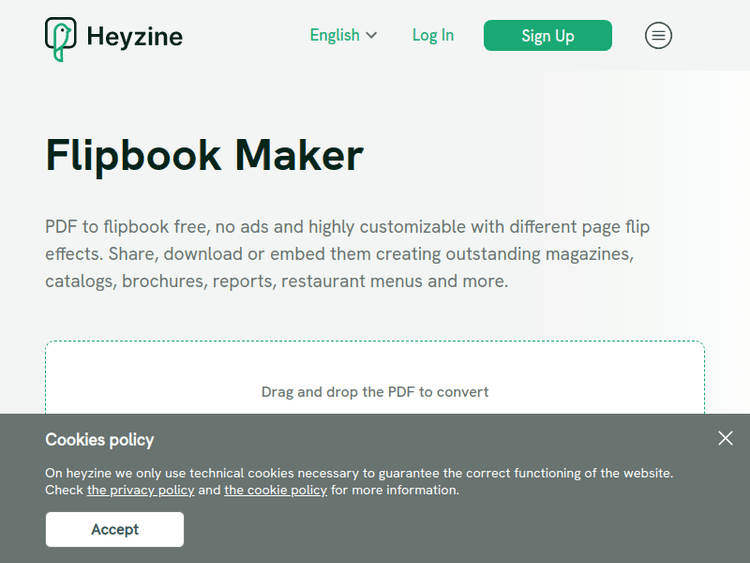Open the cookie policy link
750x563 pixels.
coord(276,490)
